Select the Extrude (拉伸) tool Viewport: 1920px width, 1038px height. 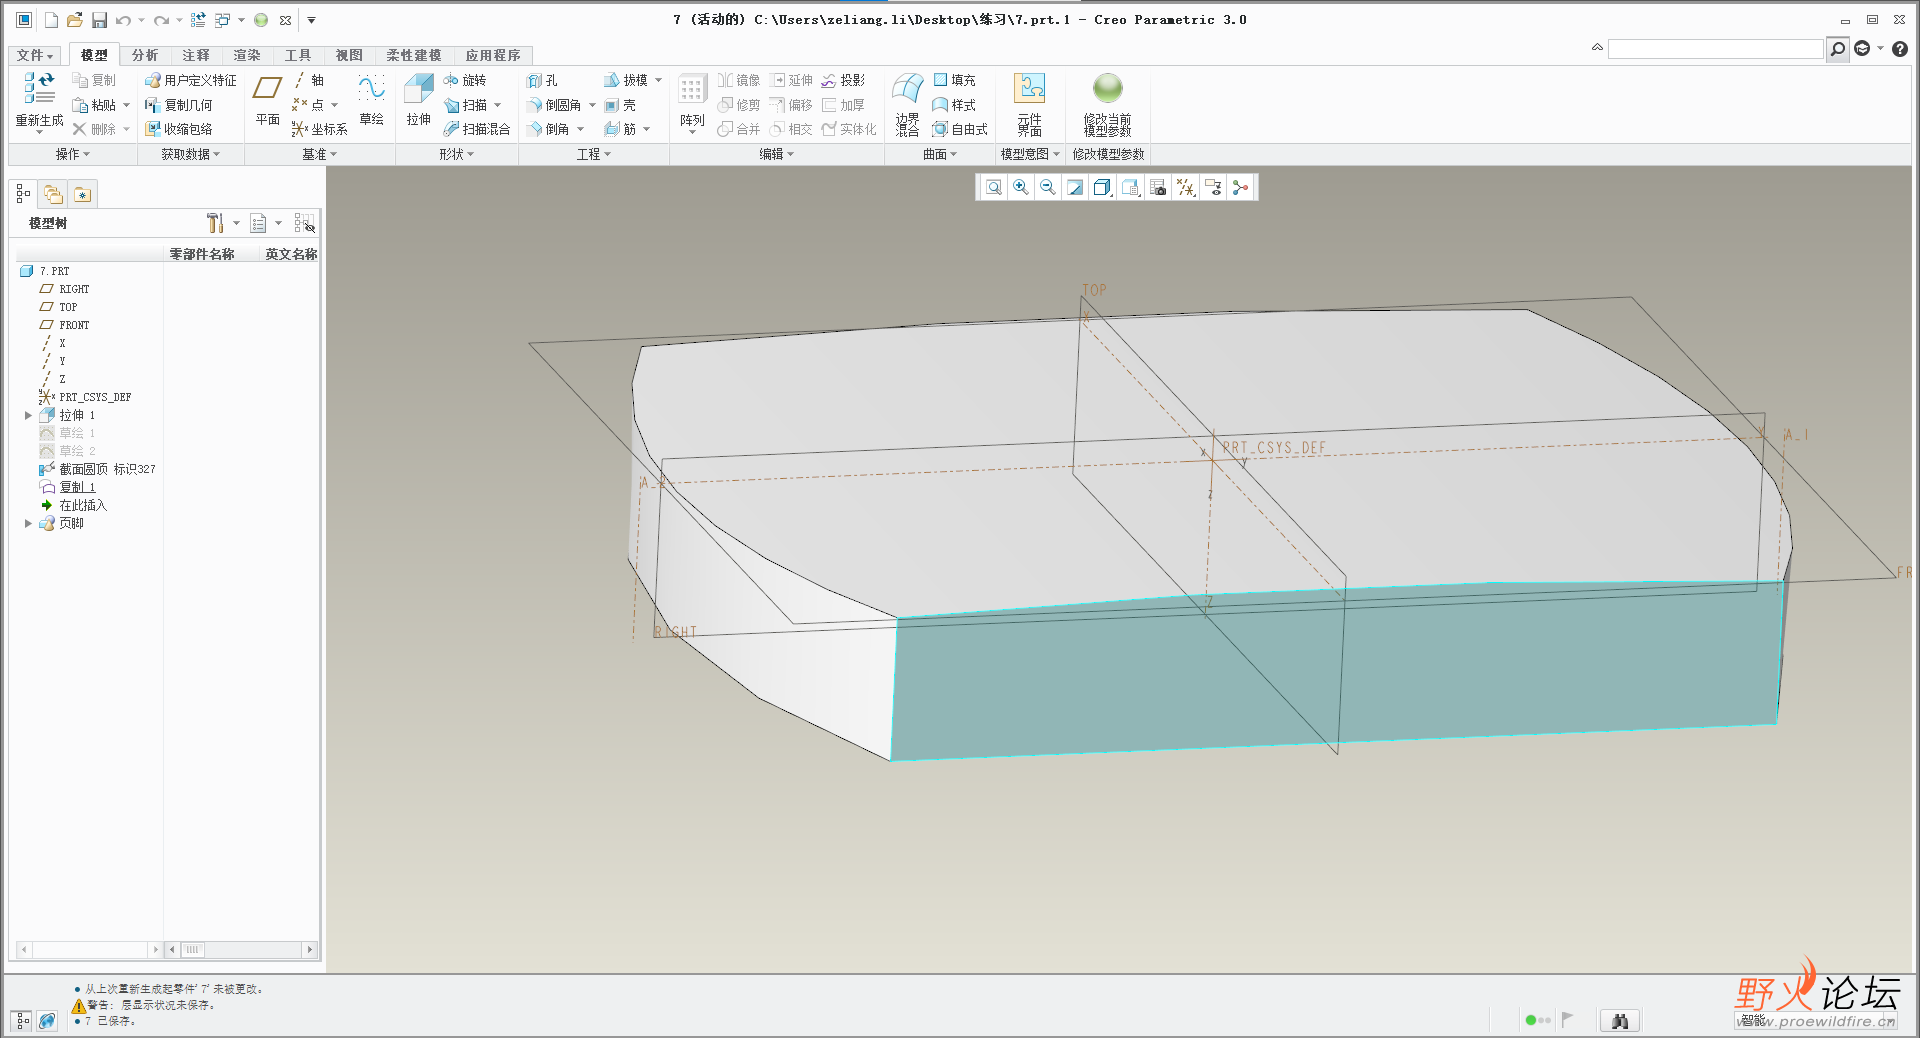(x=418, y=100)
